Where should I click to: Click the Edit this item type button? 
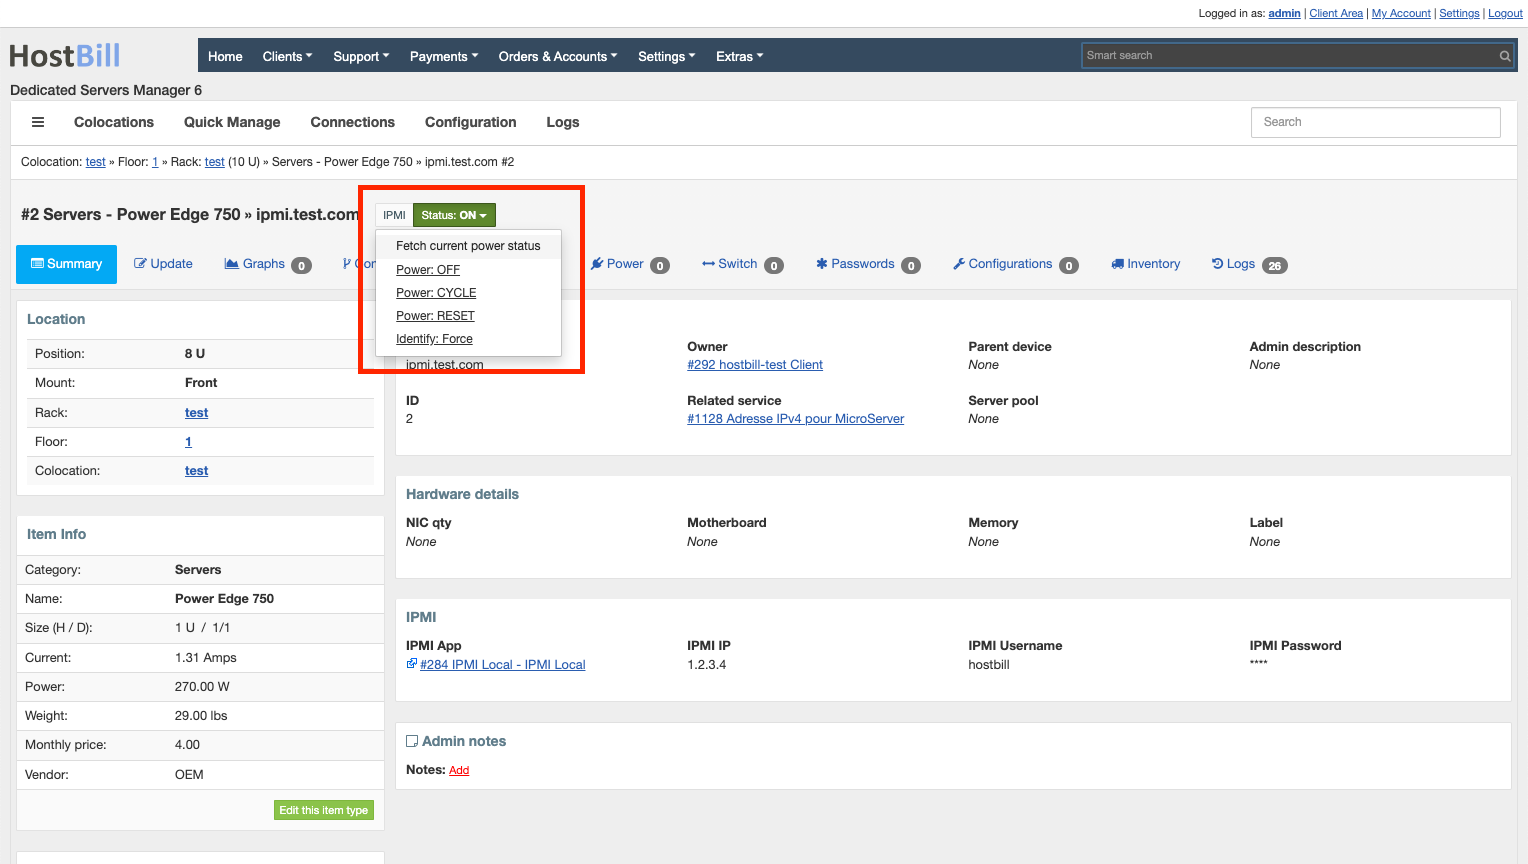[x=323, y=809]
